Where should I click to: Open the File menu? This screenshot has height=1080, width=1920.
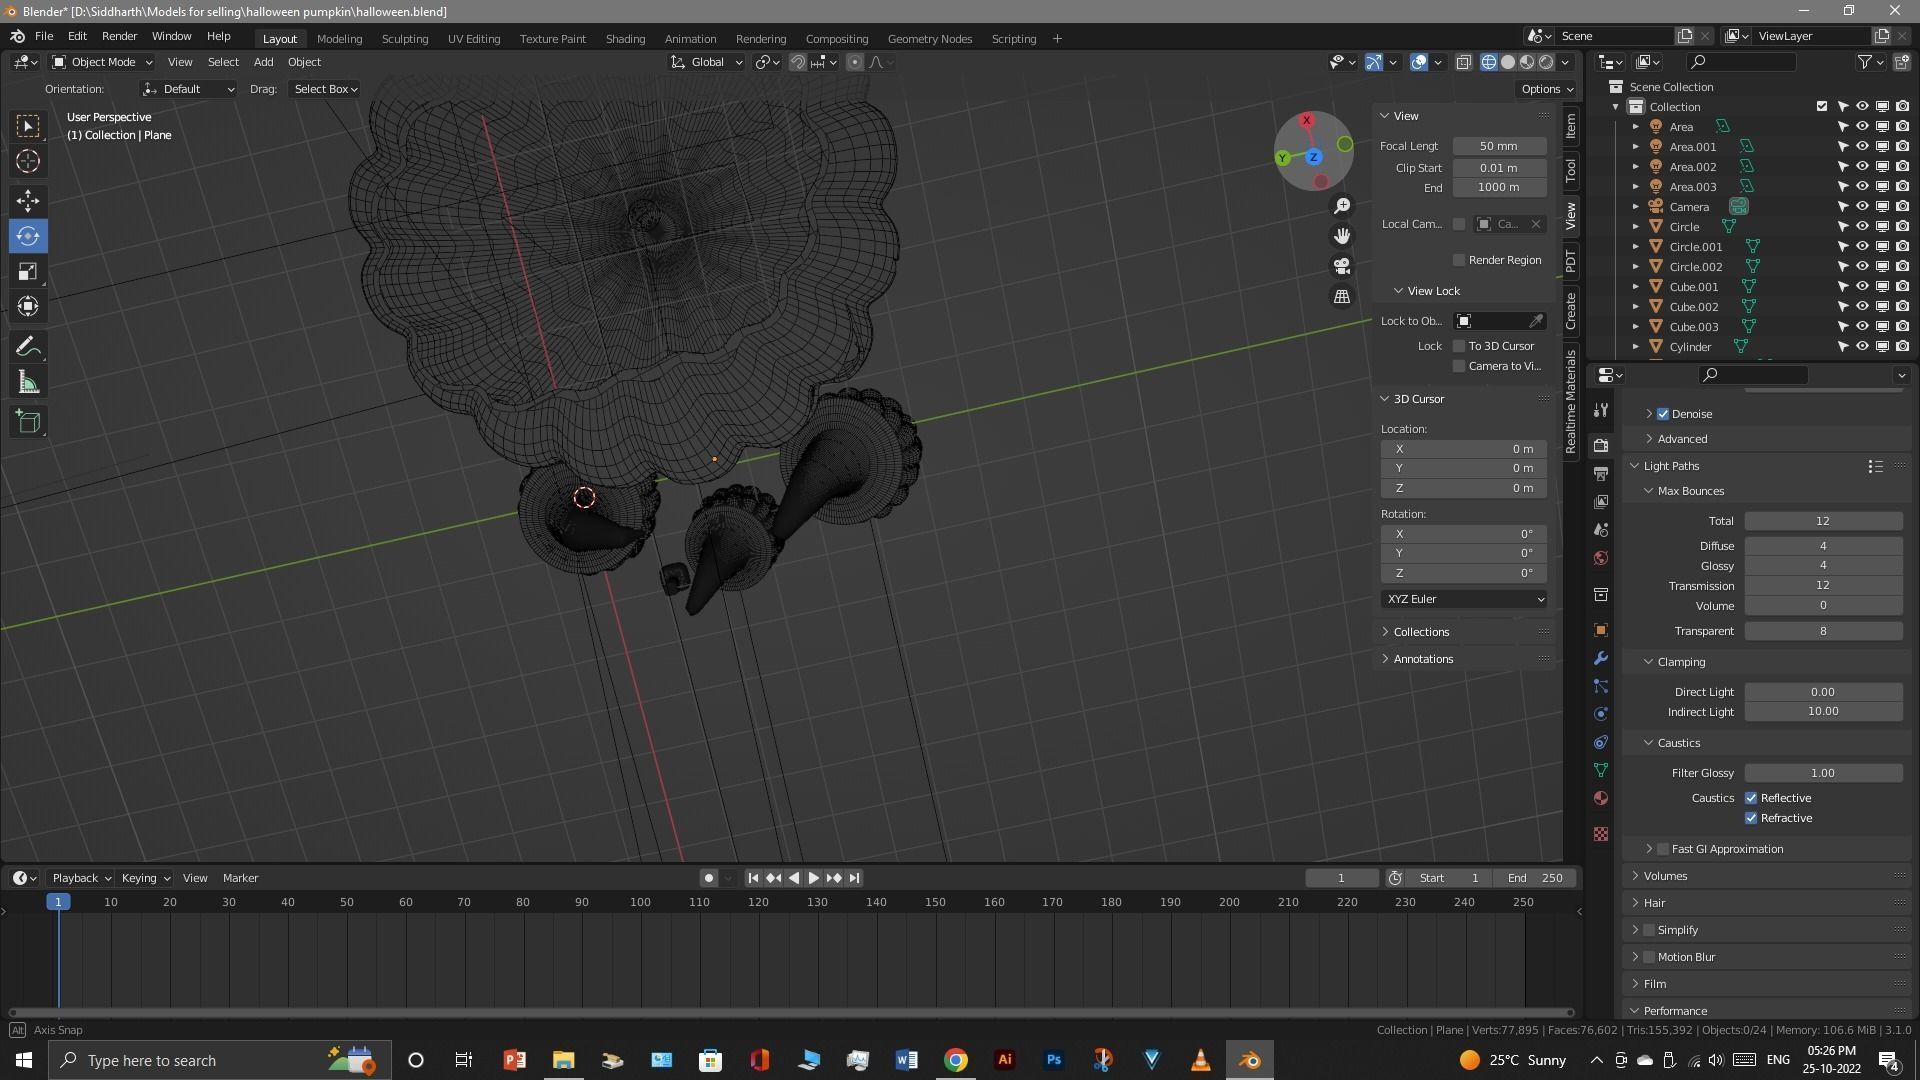click(44, 36)
